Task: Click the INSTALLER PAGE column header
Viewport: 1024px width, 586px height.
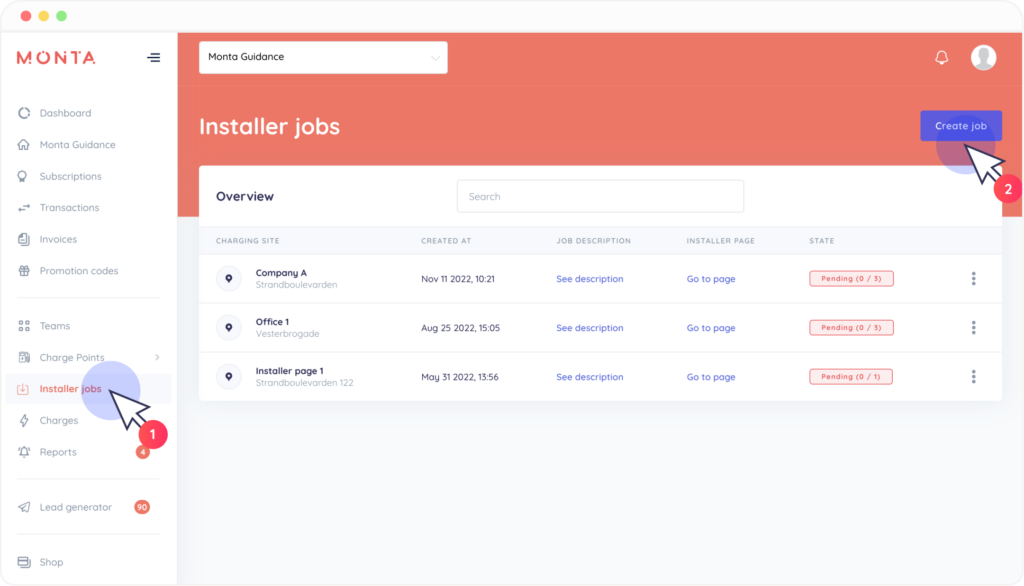Action: [x=720, y=240]
